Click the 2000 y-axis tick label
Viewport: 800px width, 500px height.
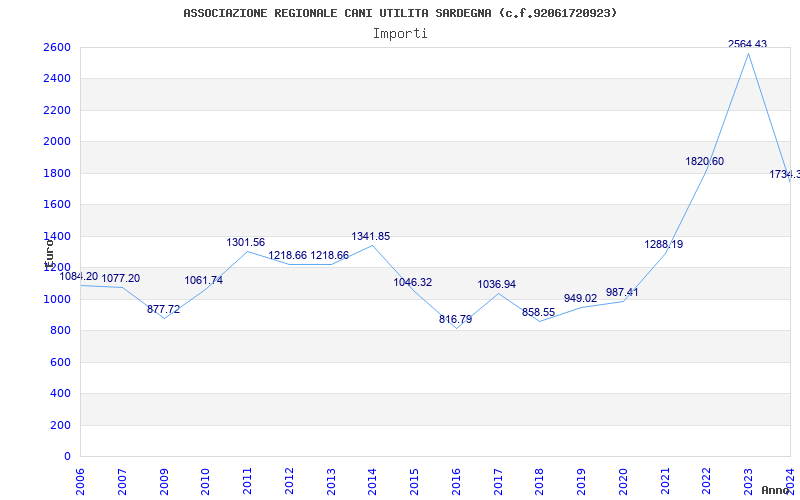(x=57, y=142)
